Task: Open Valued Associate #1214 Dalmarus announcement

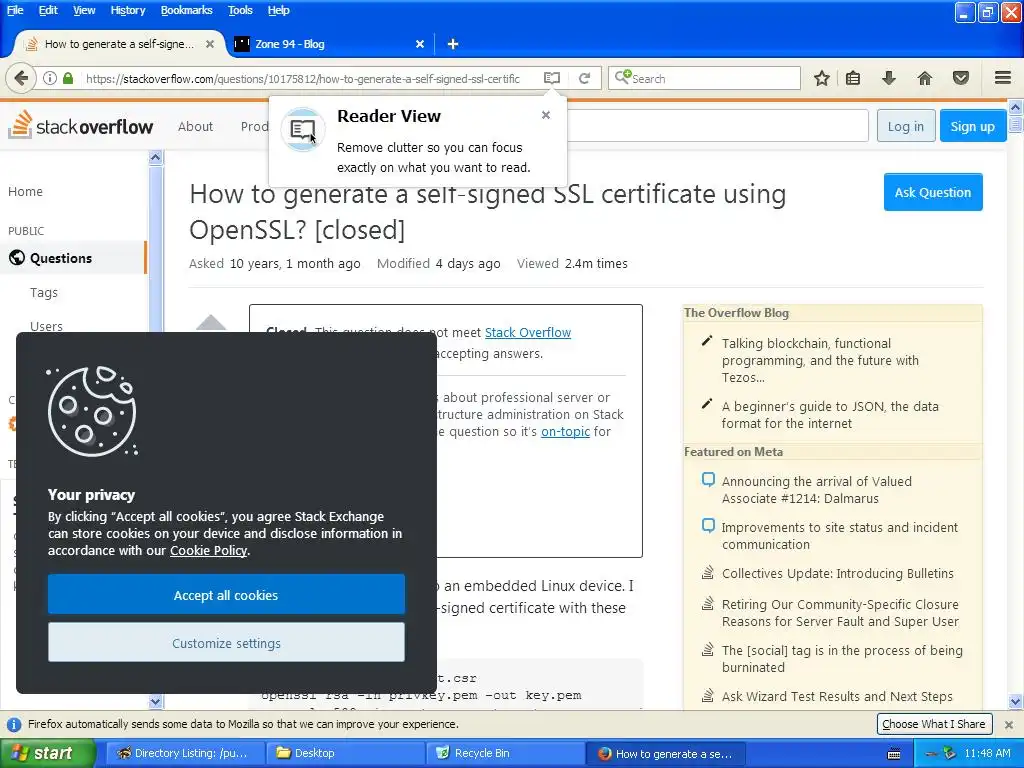Action: click(x=816, y=490)
